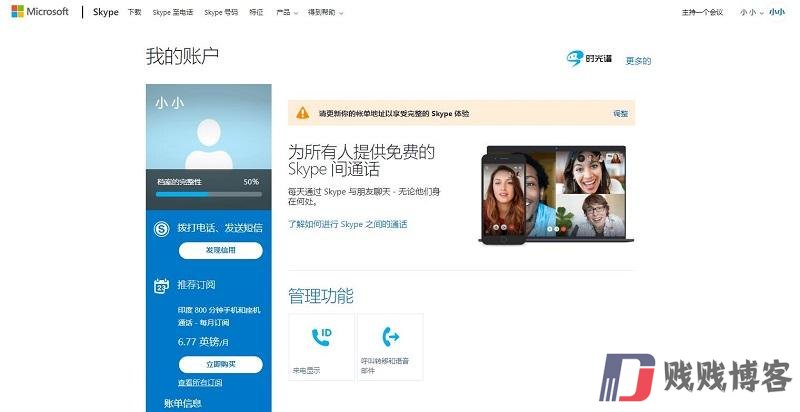Open the 更多的 more link

click(638, 61)
